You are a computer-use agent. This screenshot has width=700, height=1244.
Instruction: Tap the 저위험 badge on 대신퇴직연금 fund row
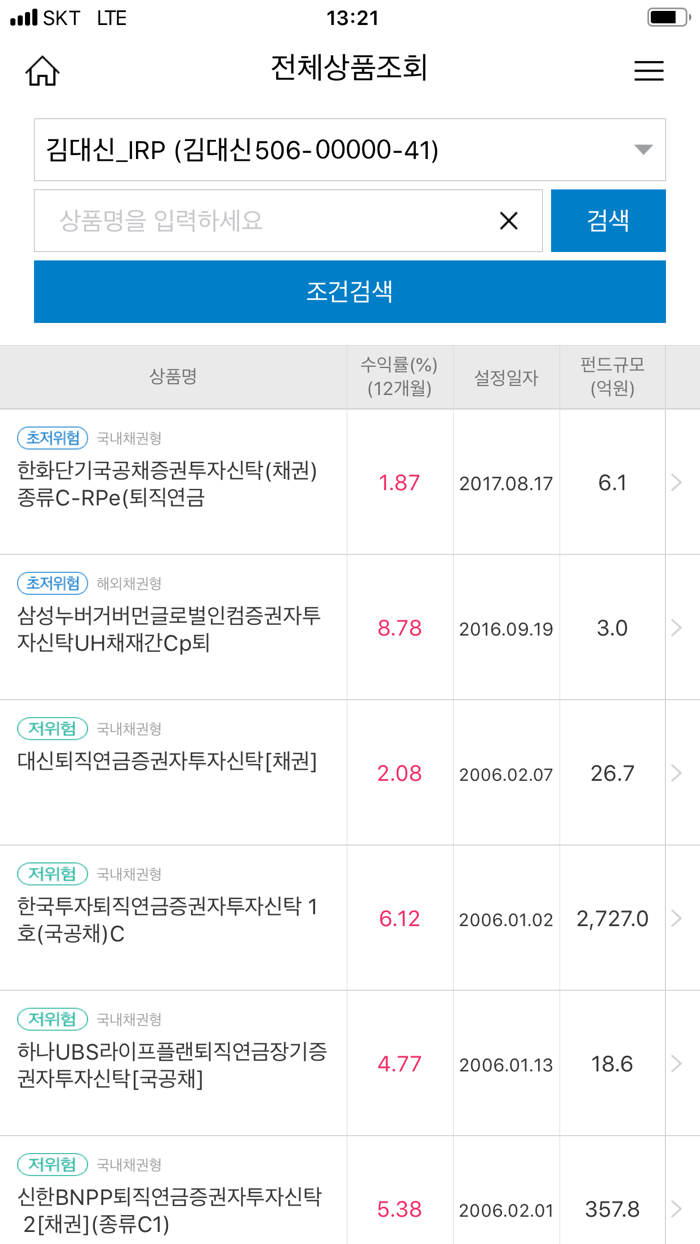pyautogui.click(x=46, y=728)
